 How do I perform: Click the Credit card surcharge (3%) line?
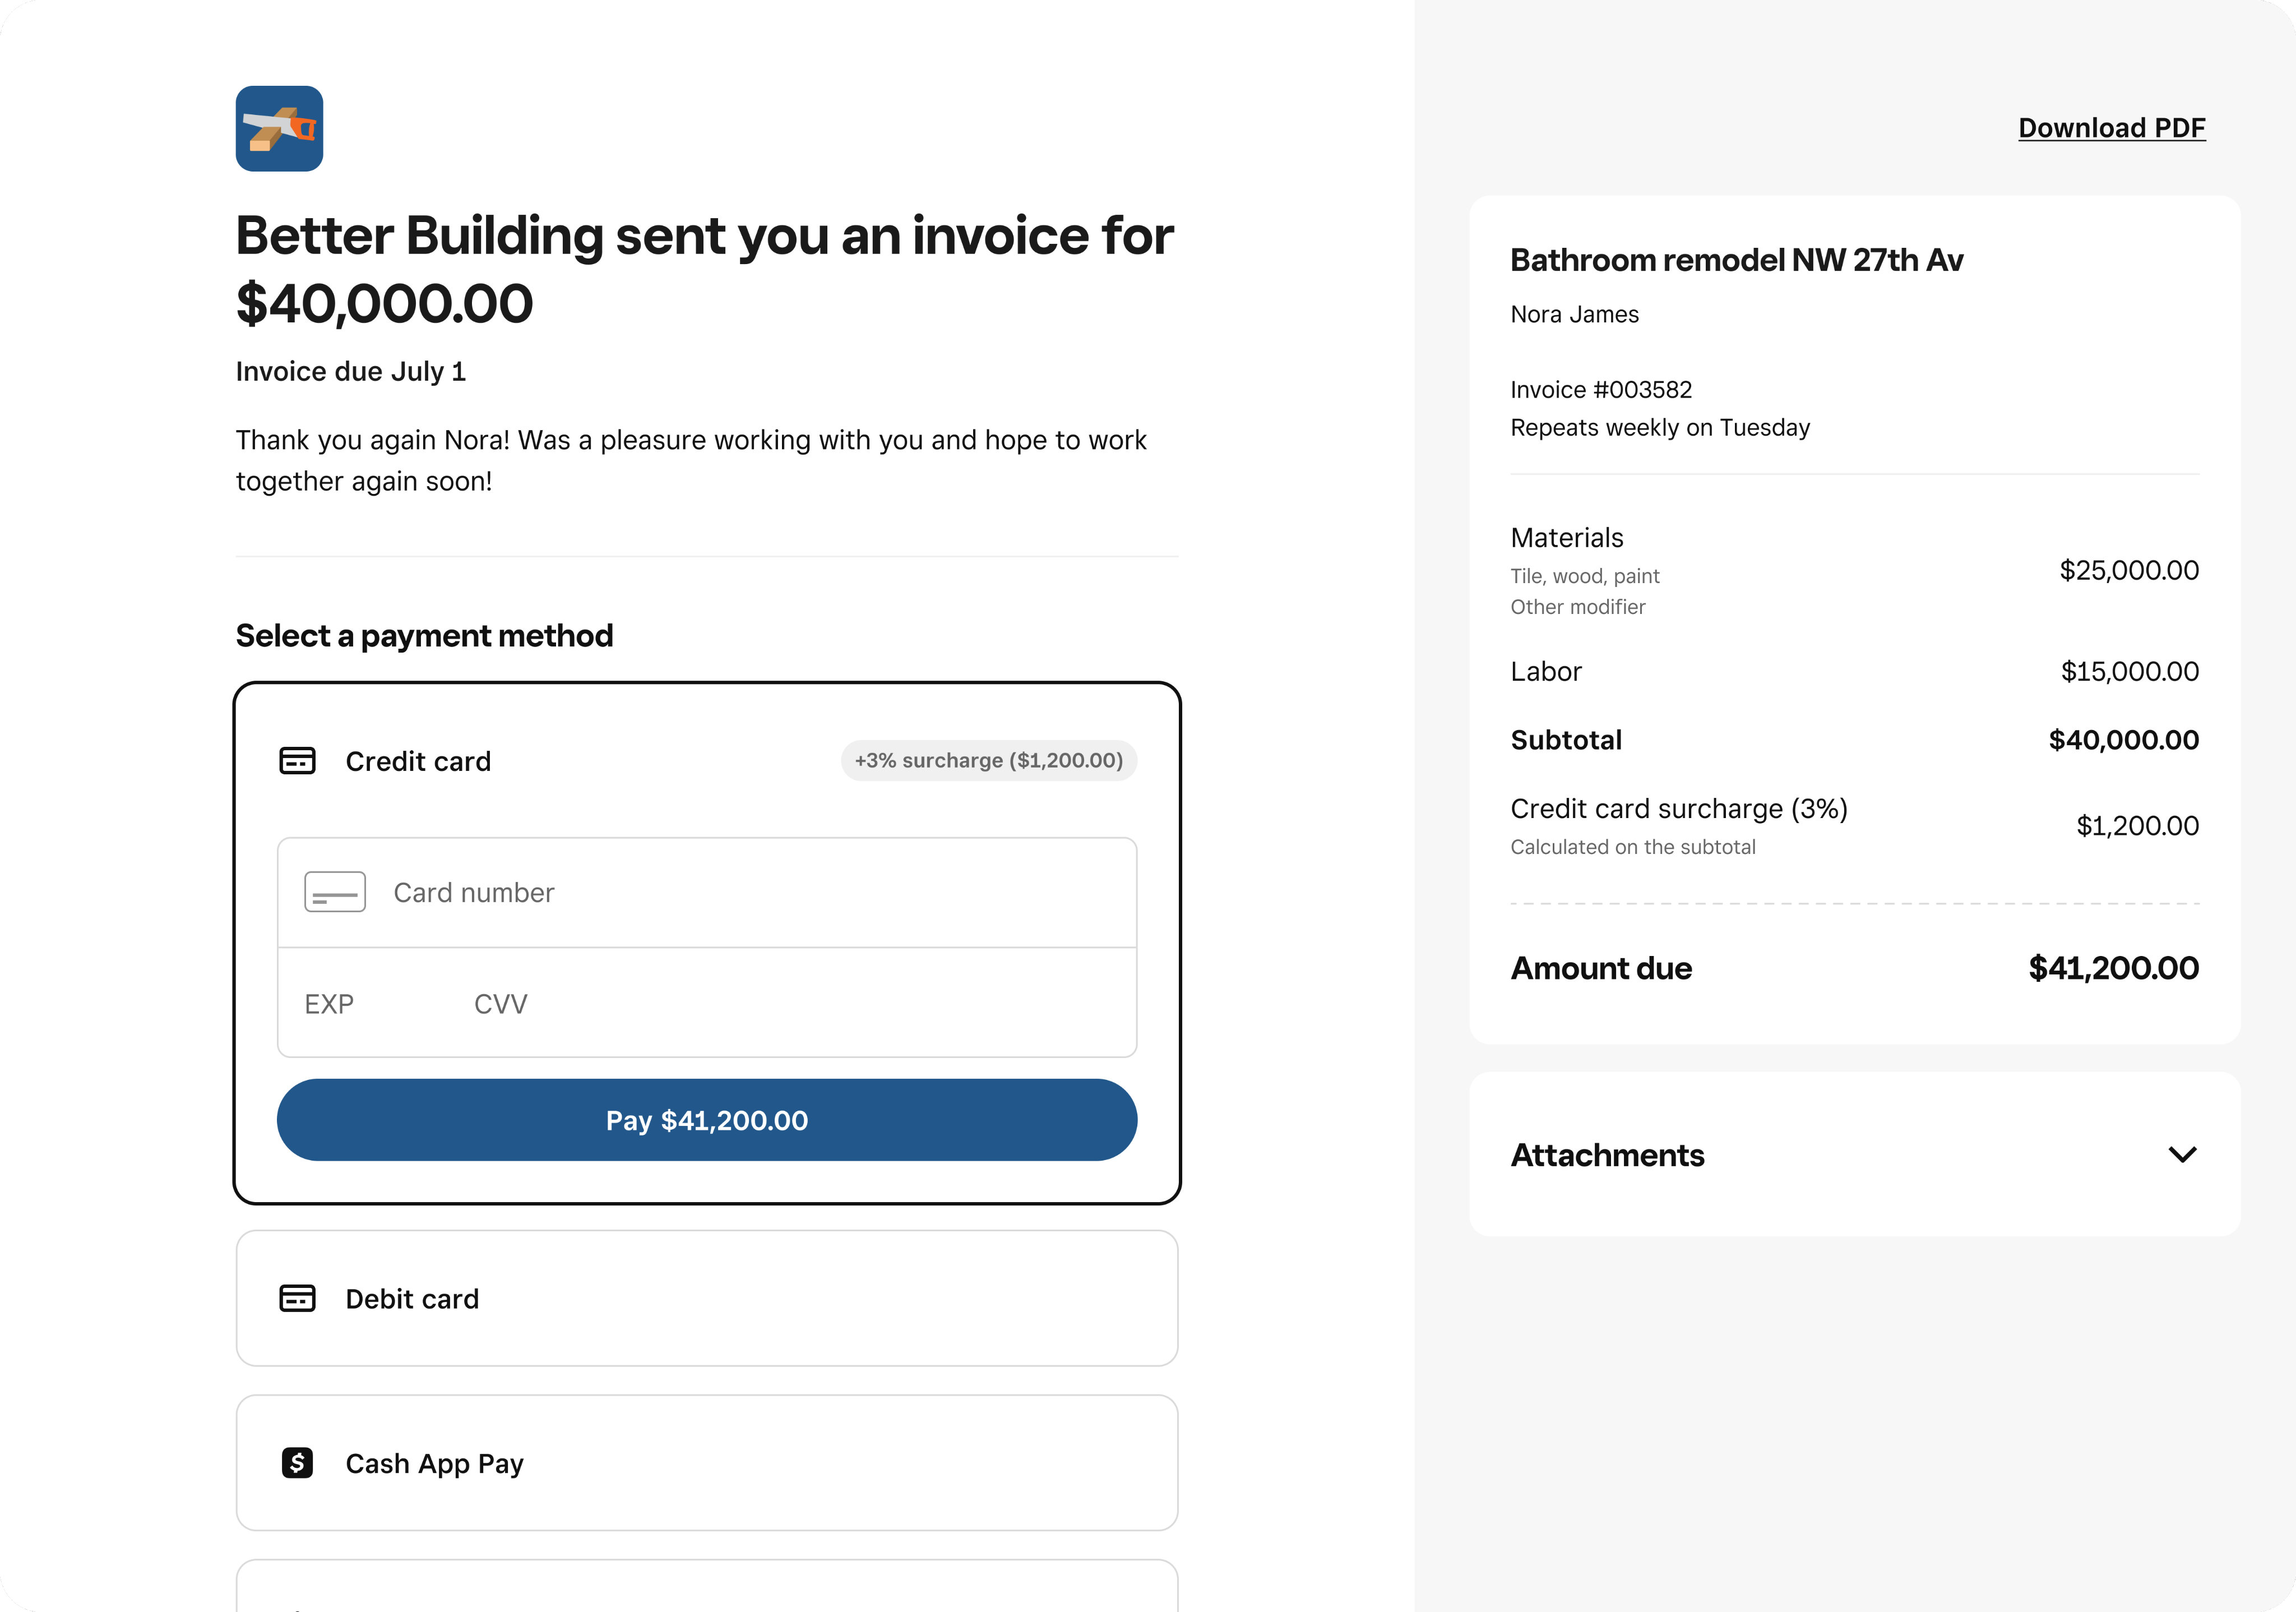1679,809
